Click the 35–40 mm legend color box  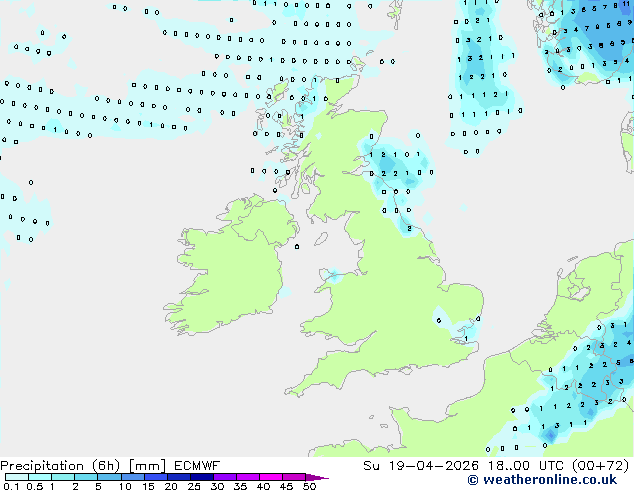(x=248, y=477)
